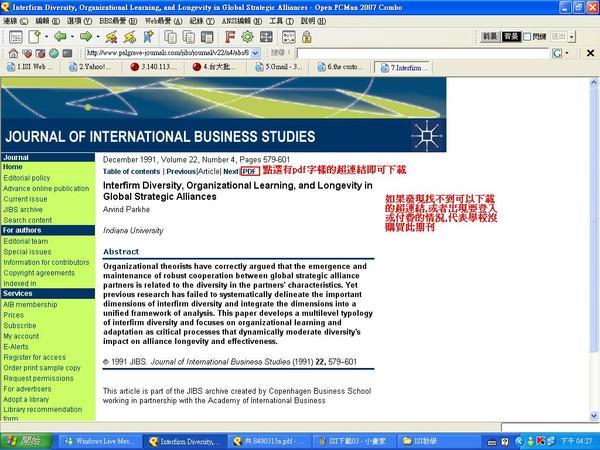Click the PDF download link
The image size is (600, 450).
tap(250, 171)
